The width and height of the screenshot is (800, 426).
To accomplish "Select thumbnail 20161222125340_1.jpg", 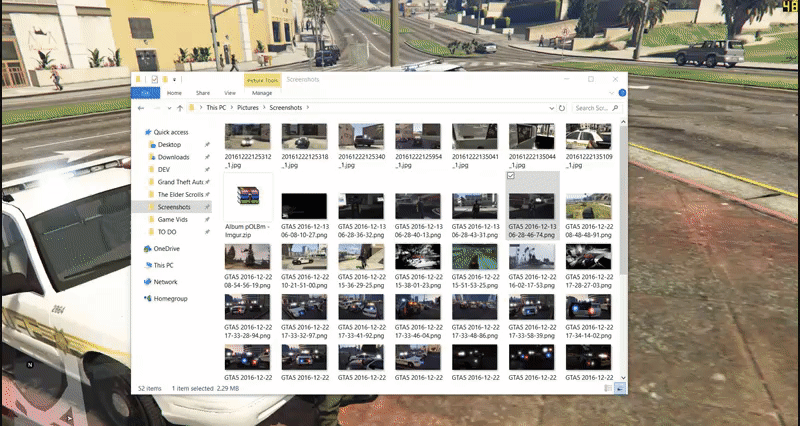I will tap(361, 136).
